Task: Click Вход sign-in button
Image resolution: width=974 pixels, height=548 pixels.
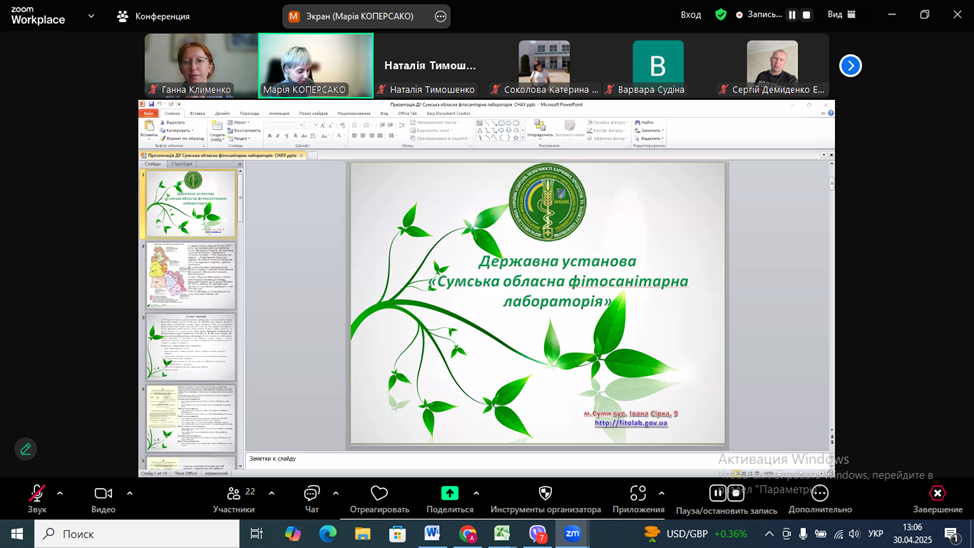Action: point(691,14)
